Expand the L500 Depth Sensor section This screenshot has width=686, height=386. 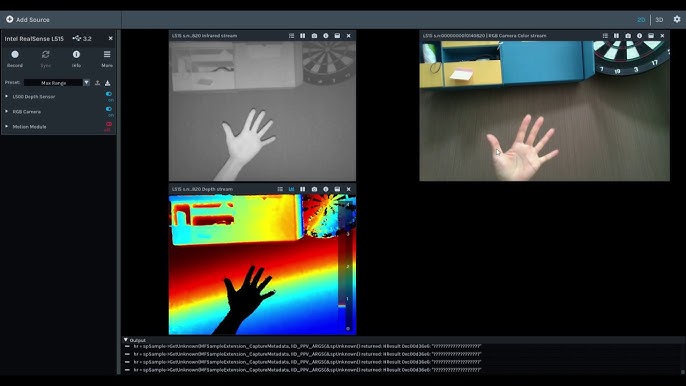[x=7, y=96]
